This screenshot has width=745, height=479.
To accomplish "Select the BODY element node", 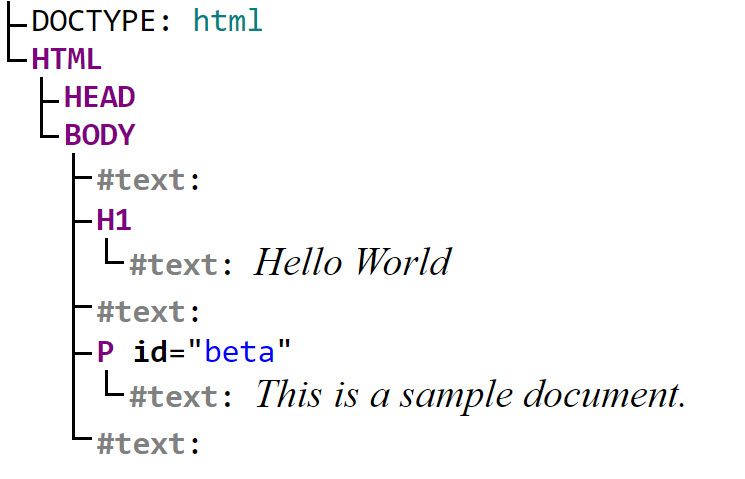I will coord(100,135).
